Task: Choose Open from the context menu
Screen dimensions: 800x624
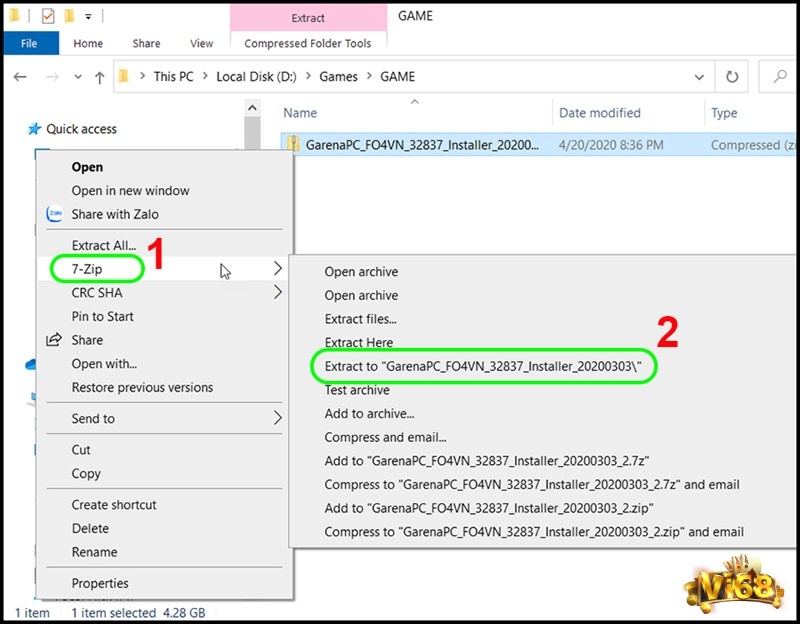Action: click(87, 167)
